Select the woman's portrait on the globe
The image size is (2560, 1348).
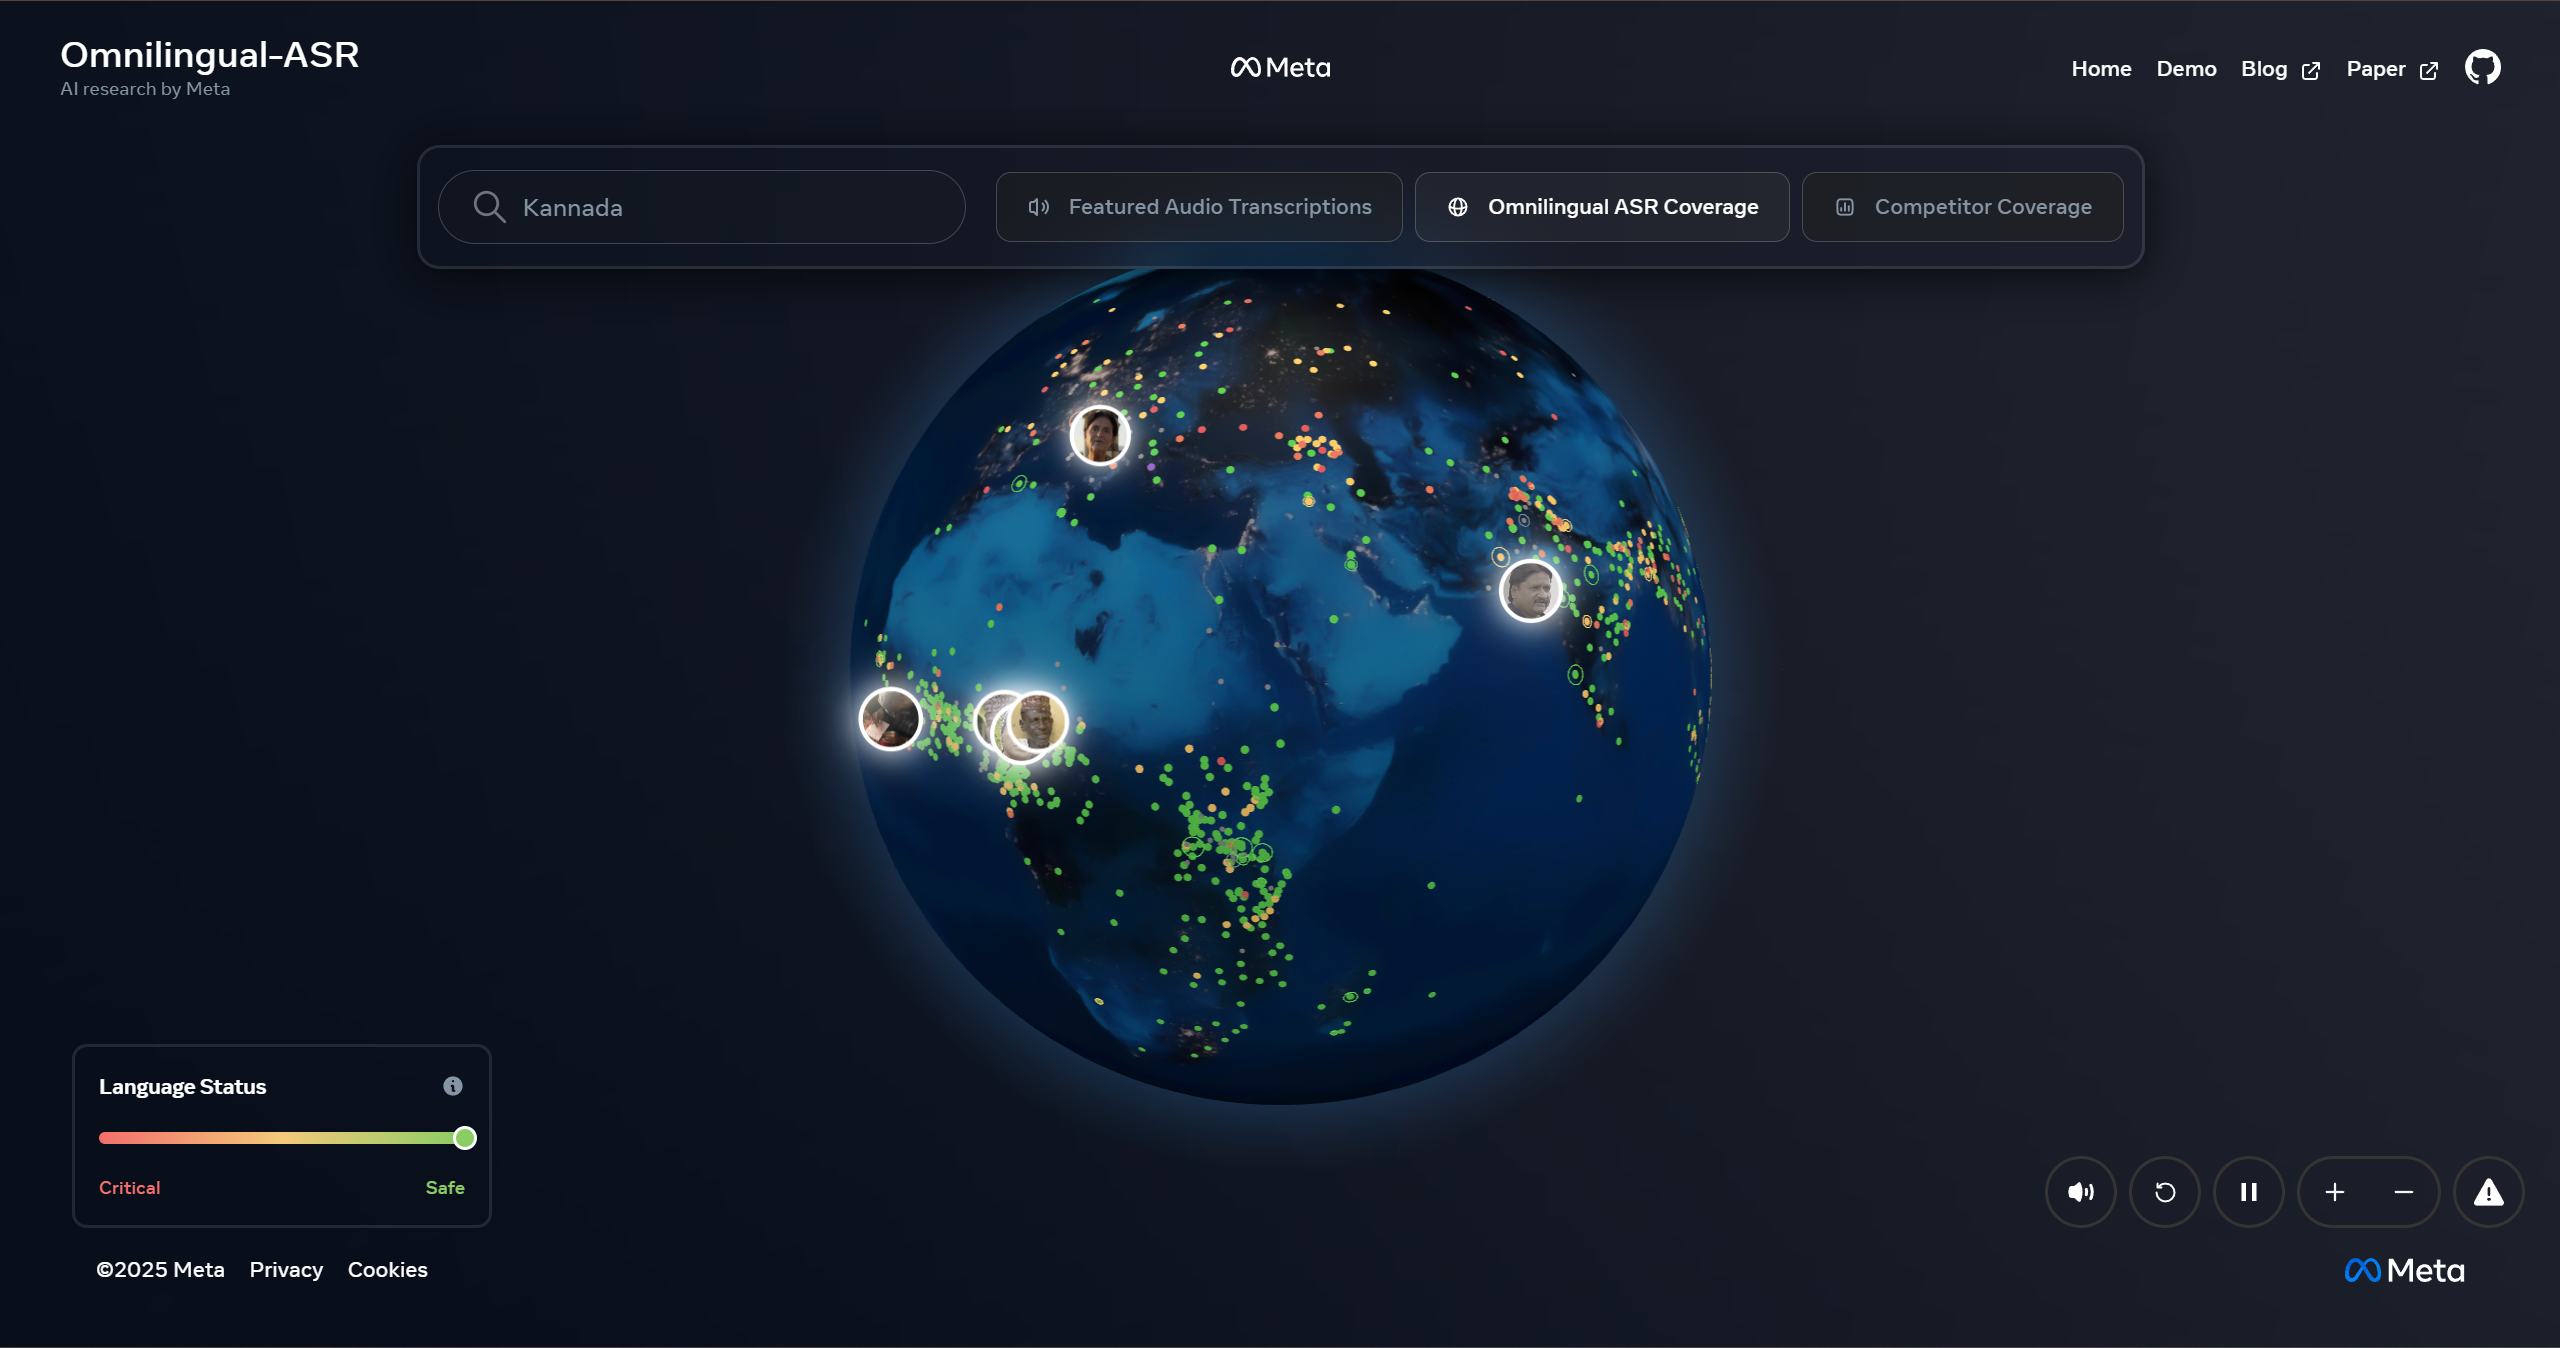tap(1099, 436)
